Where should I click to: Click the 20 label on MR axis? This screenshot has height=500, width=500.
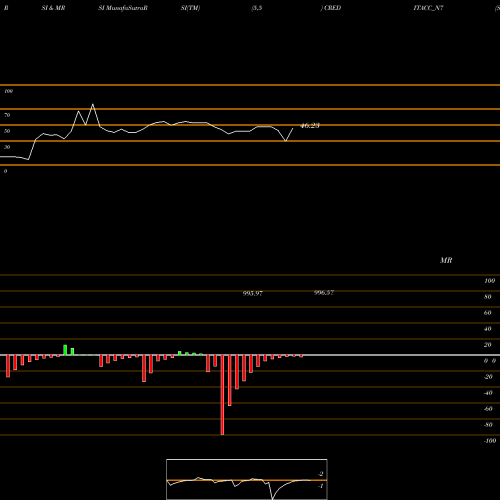tap(488, 345)
